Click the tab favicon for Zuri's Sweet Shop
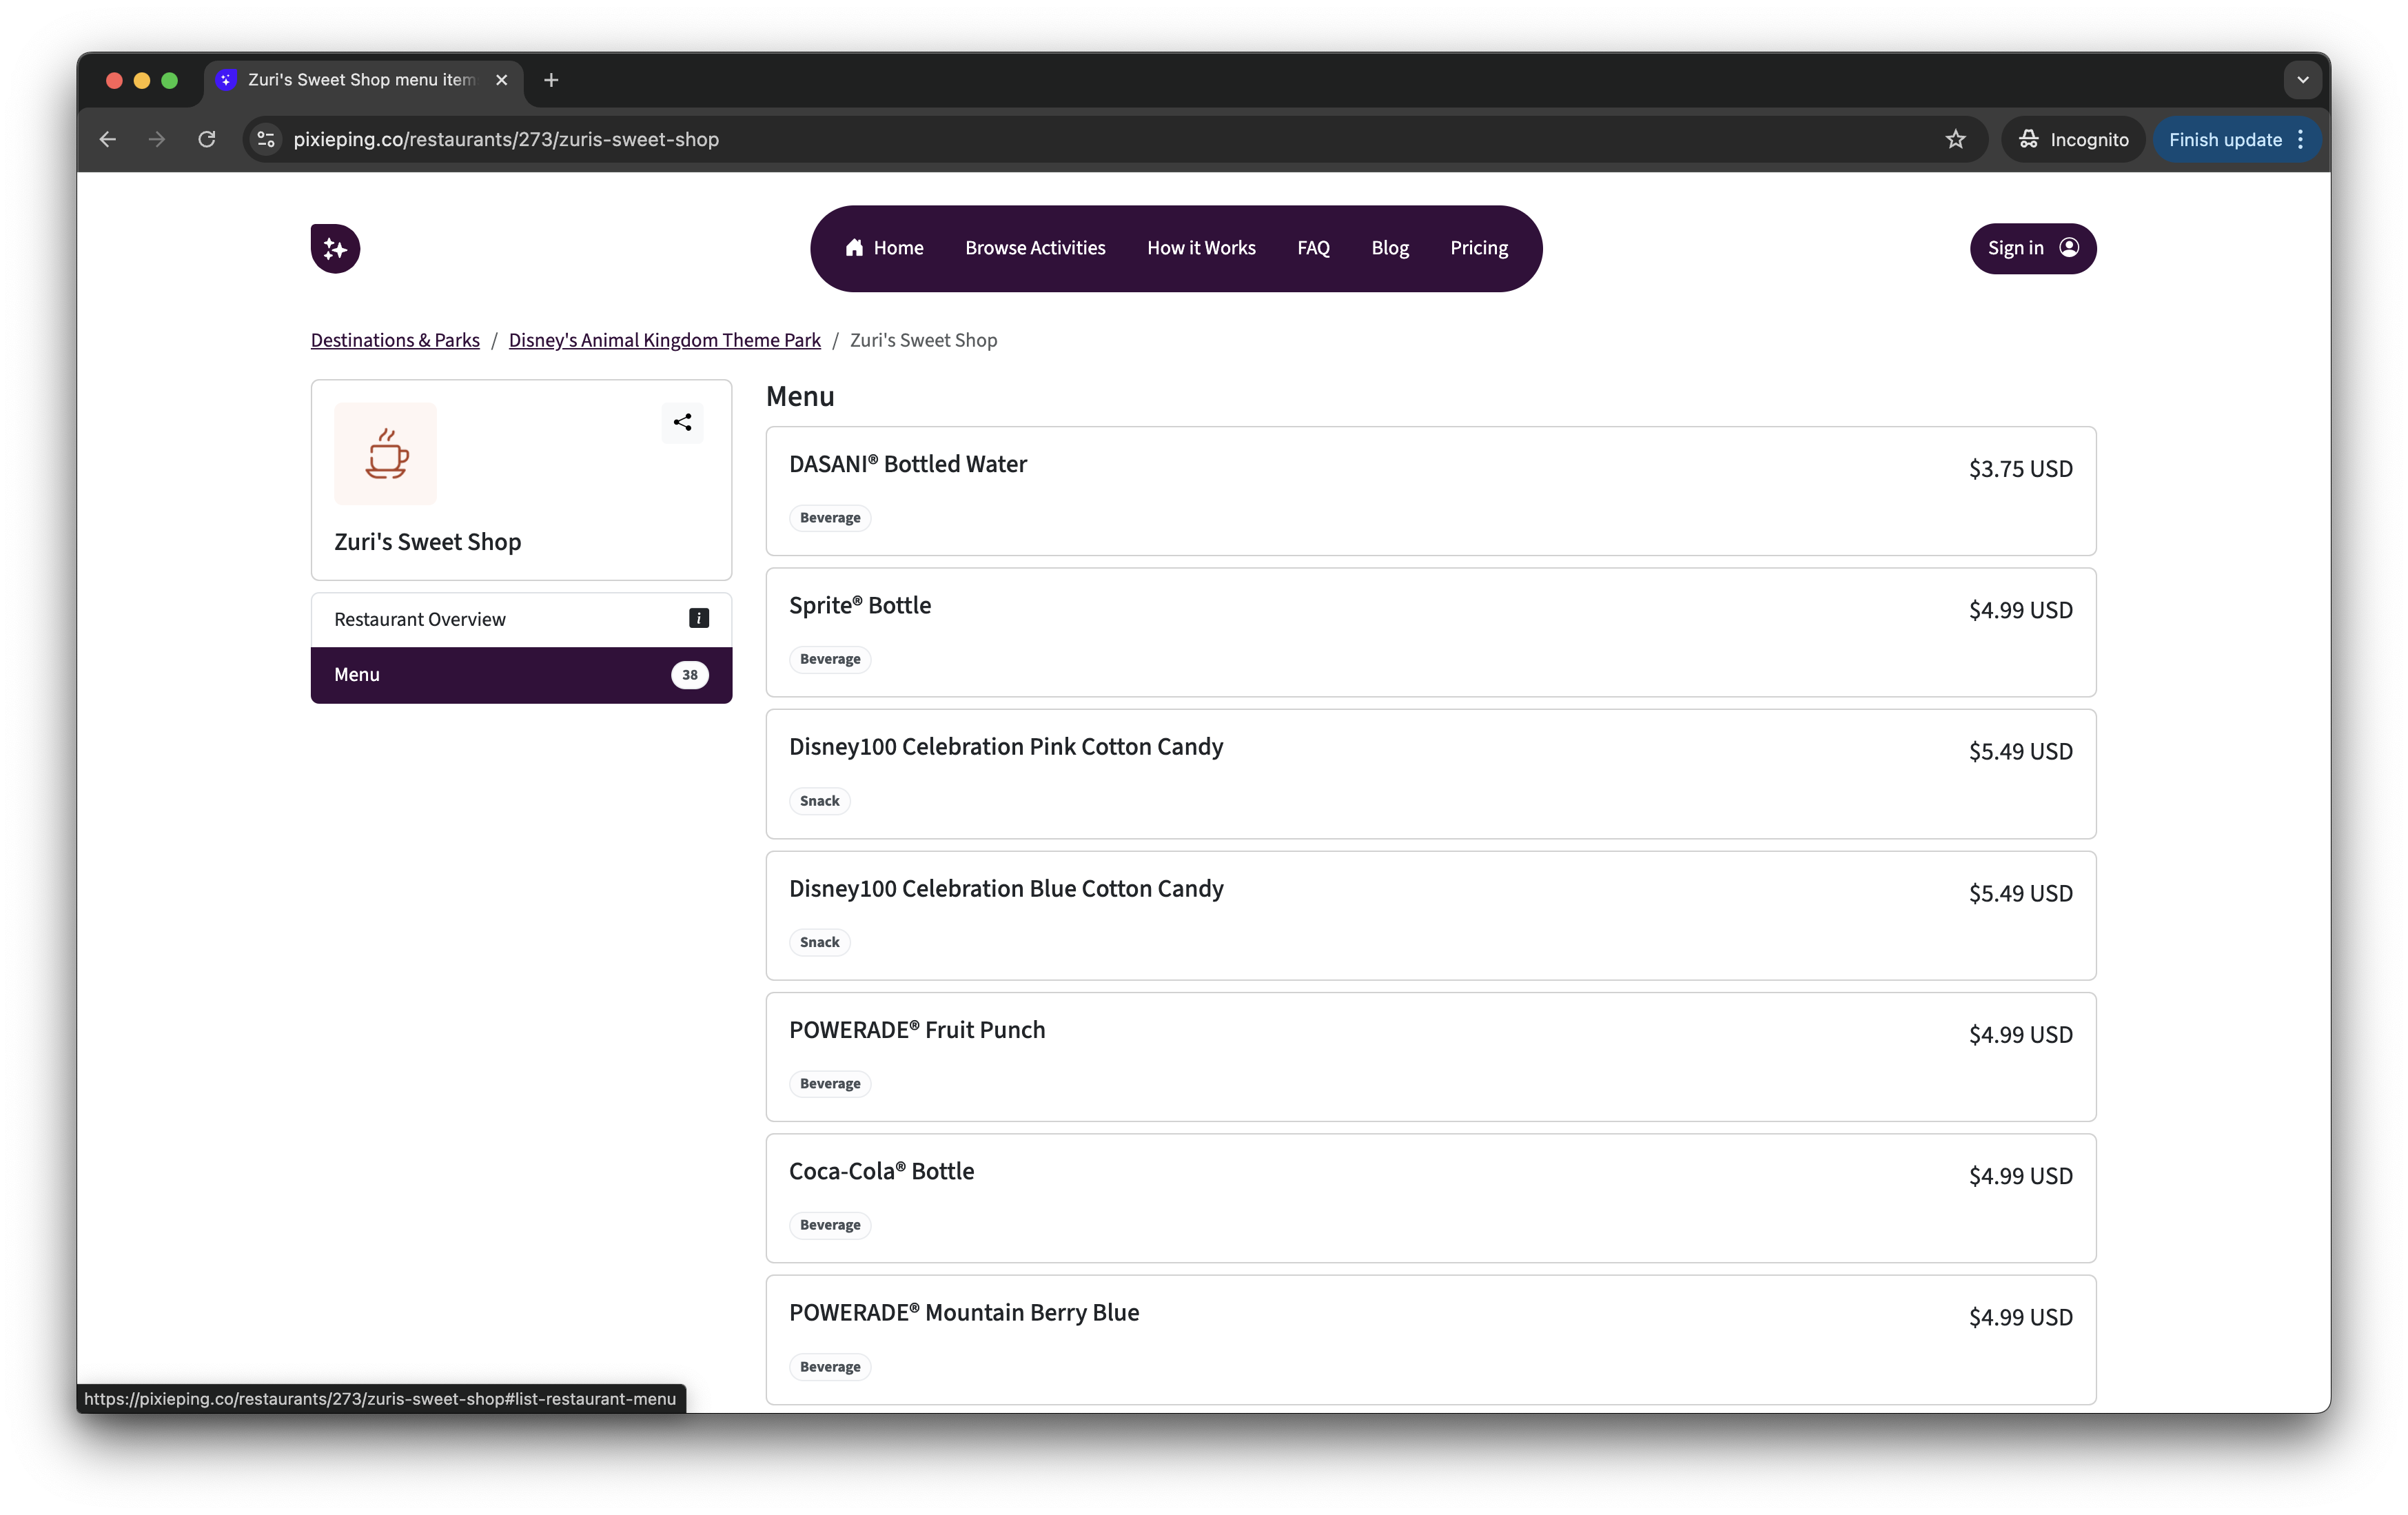The height and width of the screenshot is (1515, 2408). (x=226, y=80)
